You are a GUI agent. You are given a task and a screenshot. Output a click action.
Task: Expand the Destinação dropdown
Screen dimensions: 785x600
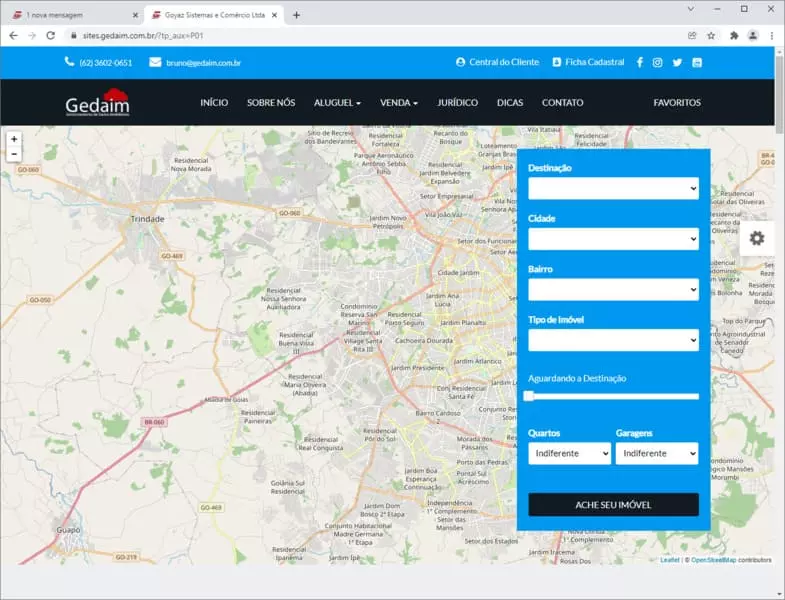613,188
